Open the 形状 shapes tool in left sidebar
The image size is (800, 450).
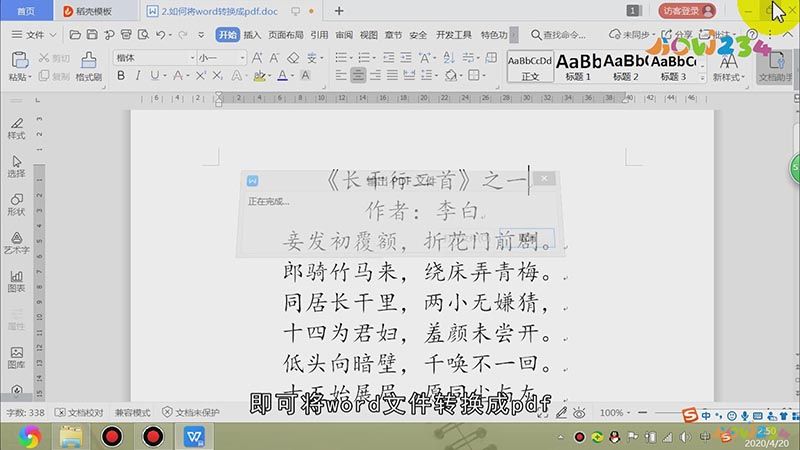coord(16,205)
